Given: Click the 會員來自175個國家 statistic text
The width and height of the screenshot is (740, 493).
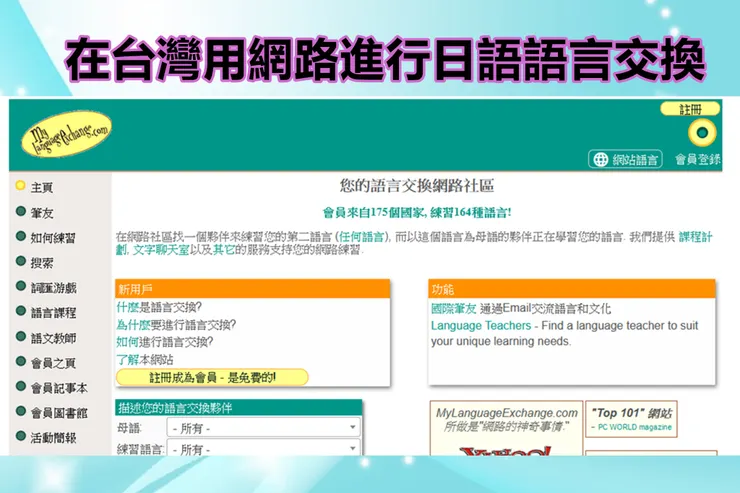Looking at the screenshot, I should coord(417,213).
